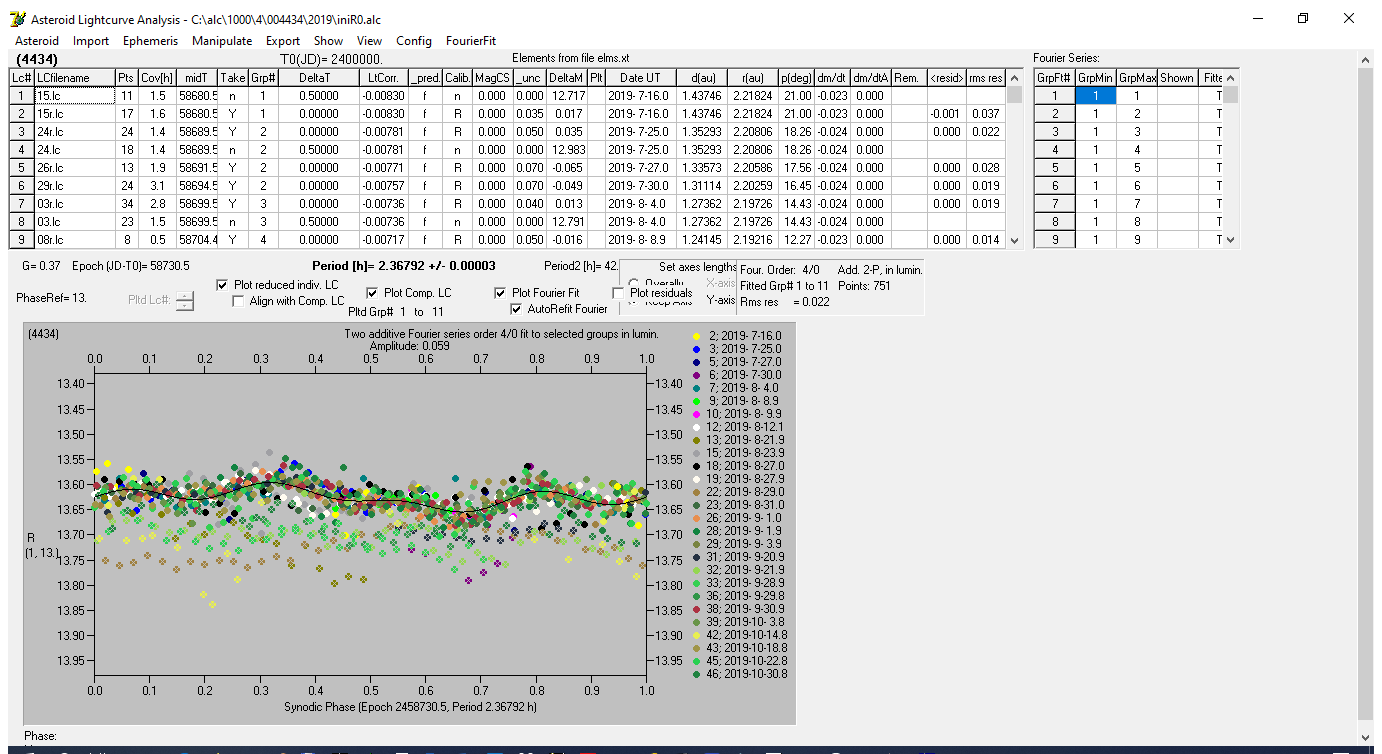This screenshot has height=754, width=1382.
Task: Click the GrpMin header in Fourier Series
Action: coord(1095,77)
